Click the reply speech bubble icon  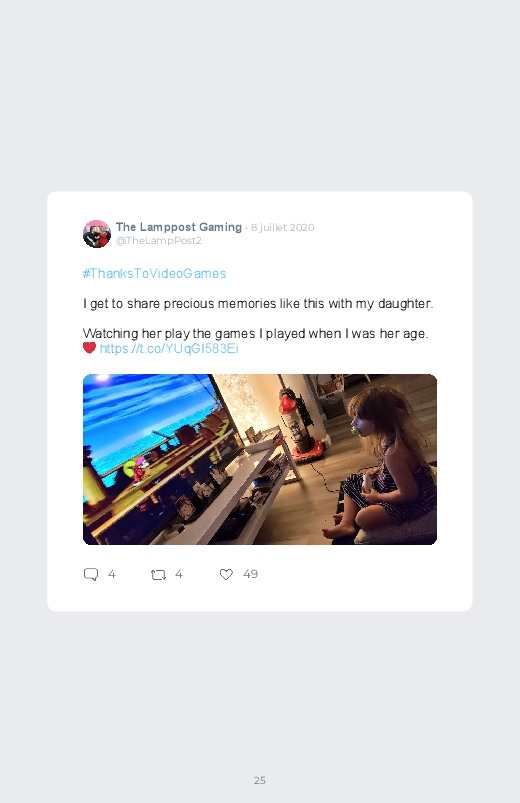(x=91, y=574)
